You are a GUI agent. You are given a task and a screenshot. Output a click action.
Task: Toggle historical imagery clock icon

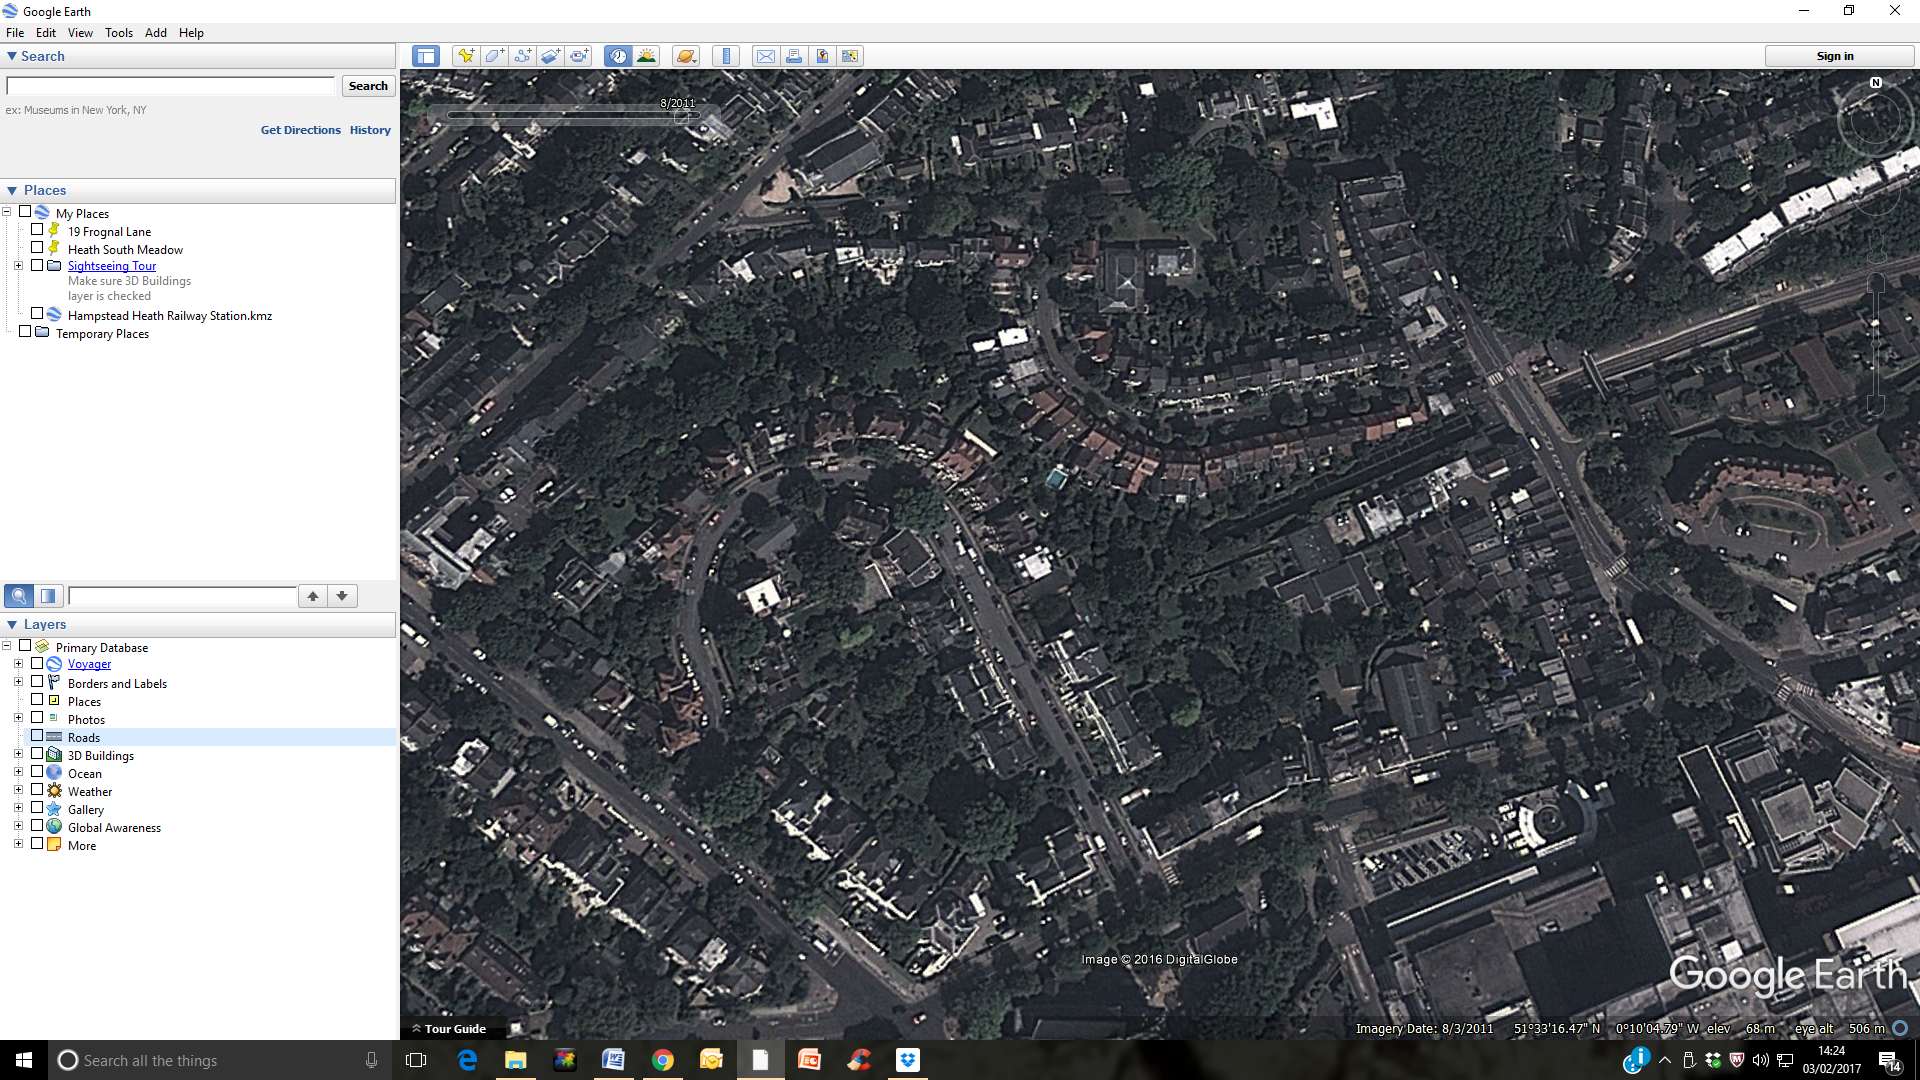618,56
